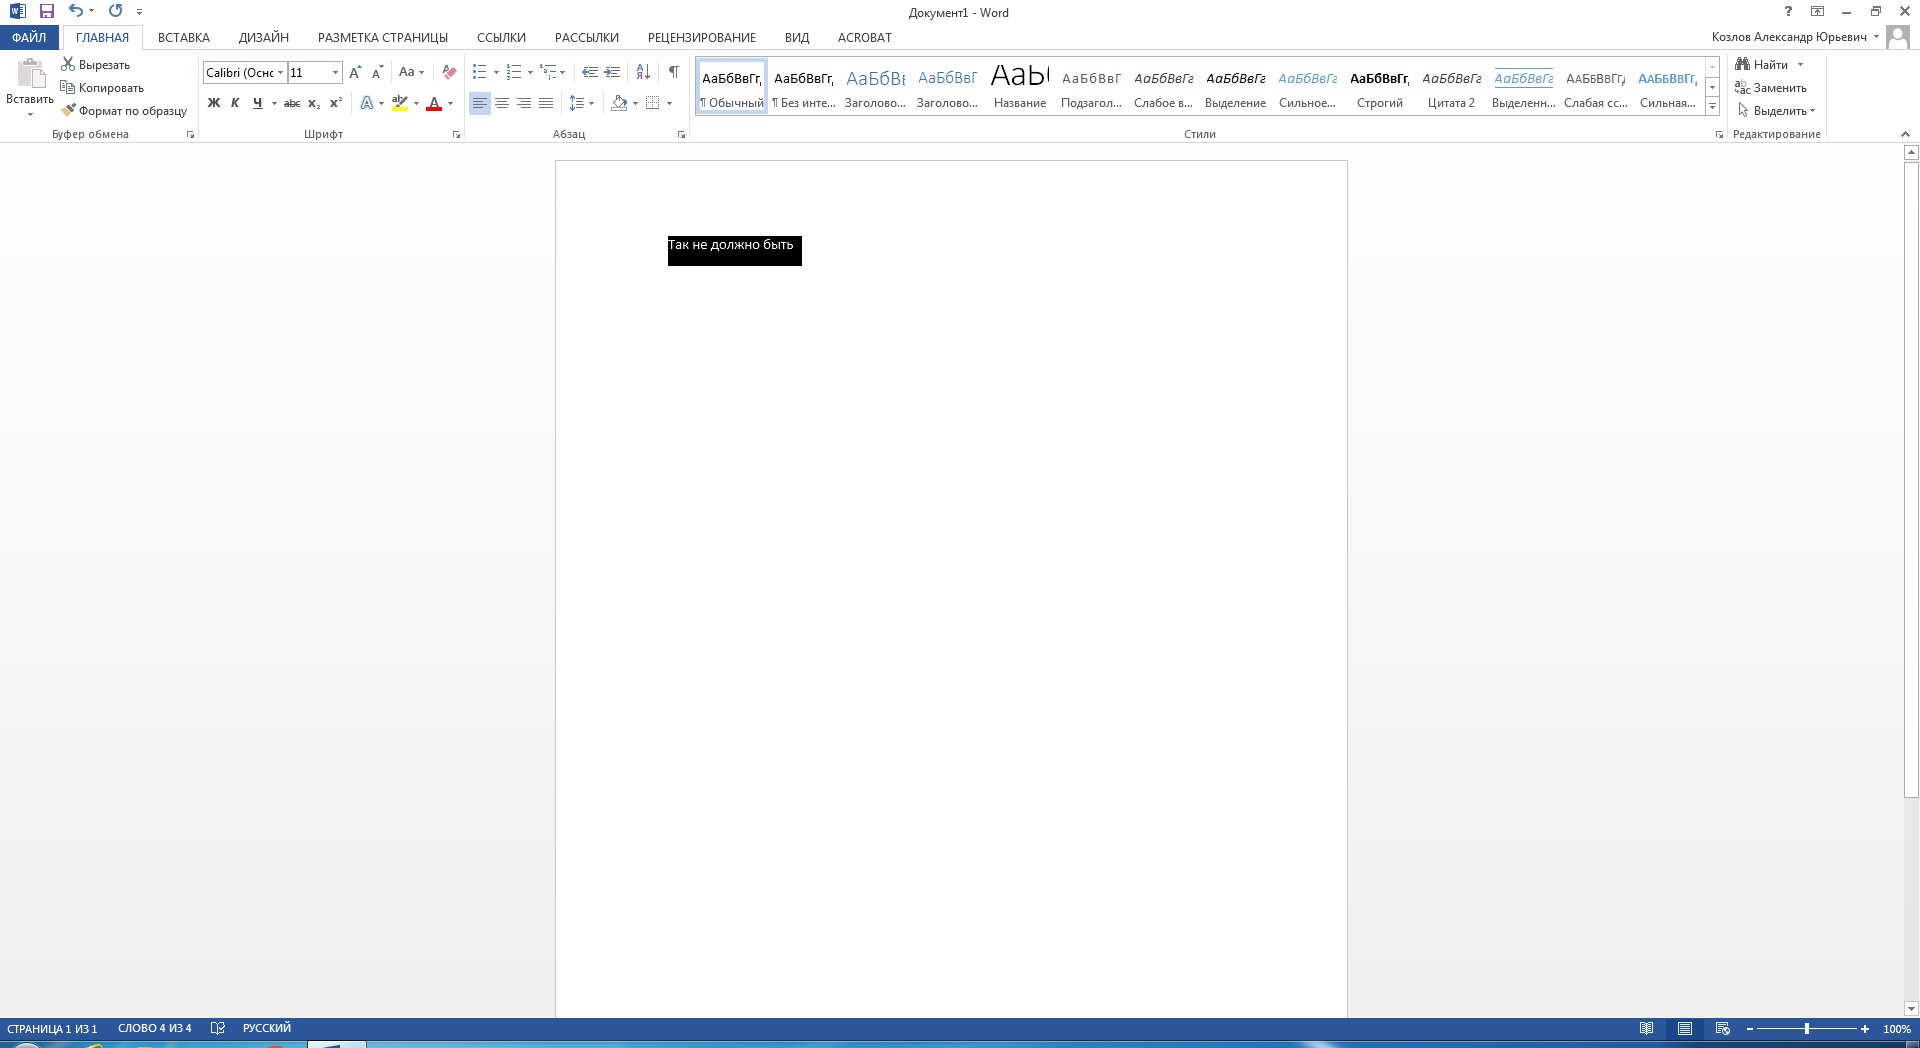The width and height of the screenshot is (1920, 1048).
Task: Sort text with the A-Z sort icon
Action: tap(643, 72)
